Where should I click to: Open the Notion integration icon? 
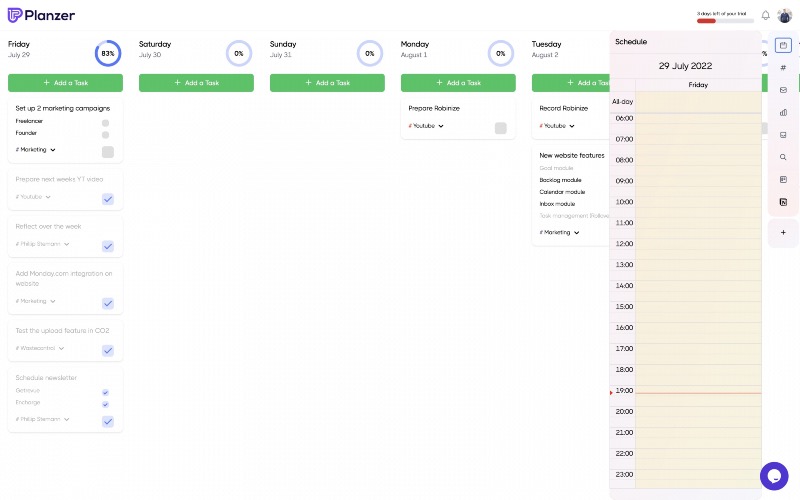coord(784,202)
